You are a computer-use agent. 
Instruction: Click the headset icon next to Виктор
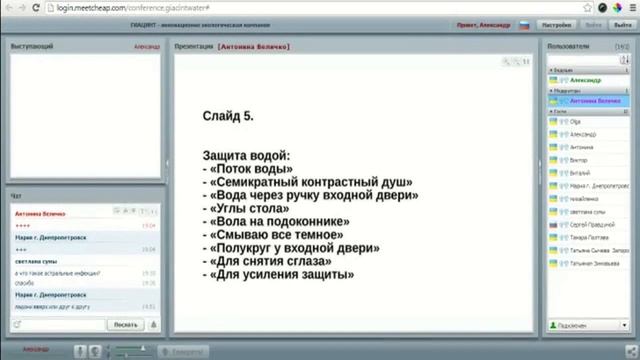coord(564,160)
